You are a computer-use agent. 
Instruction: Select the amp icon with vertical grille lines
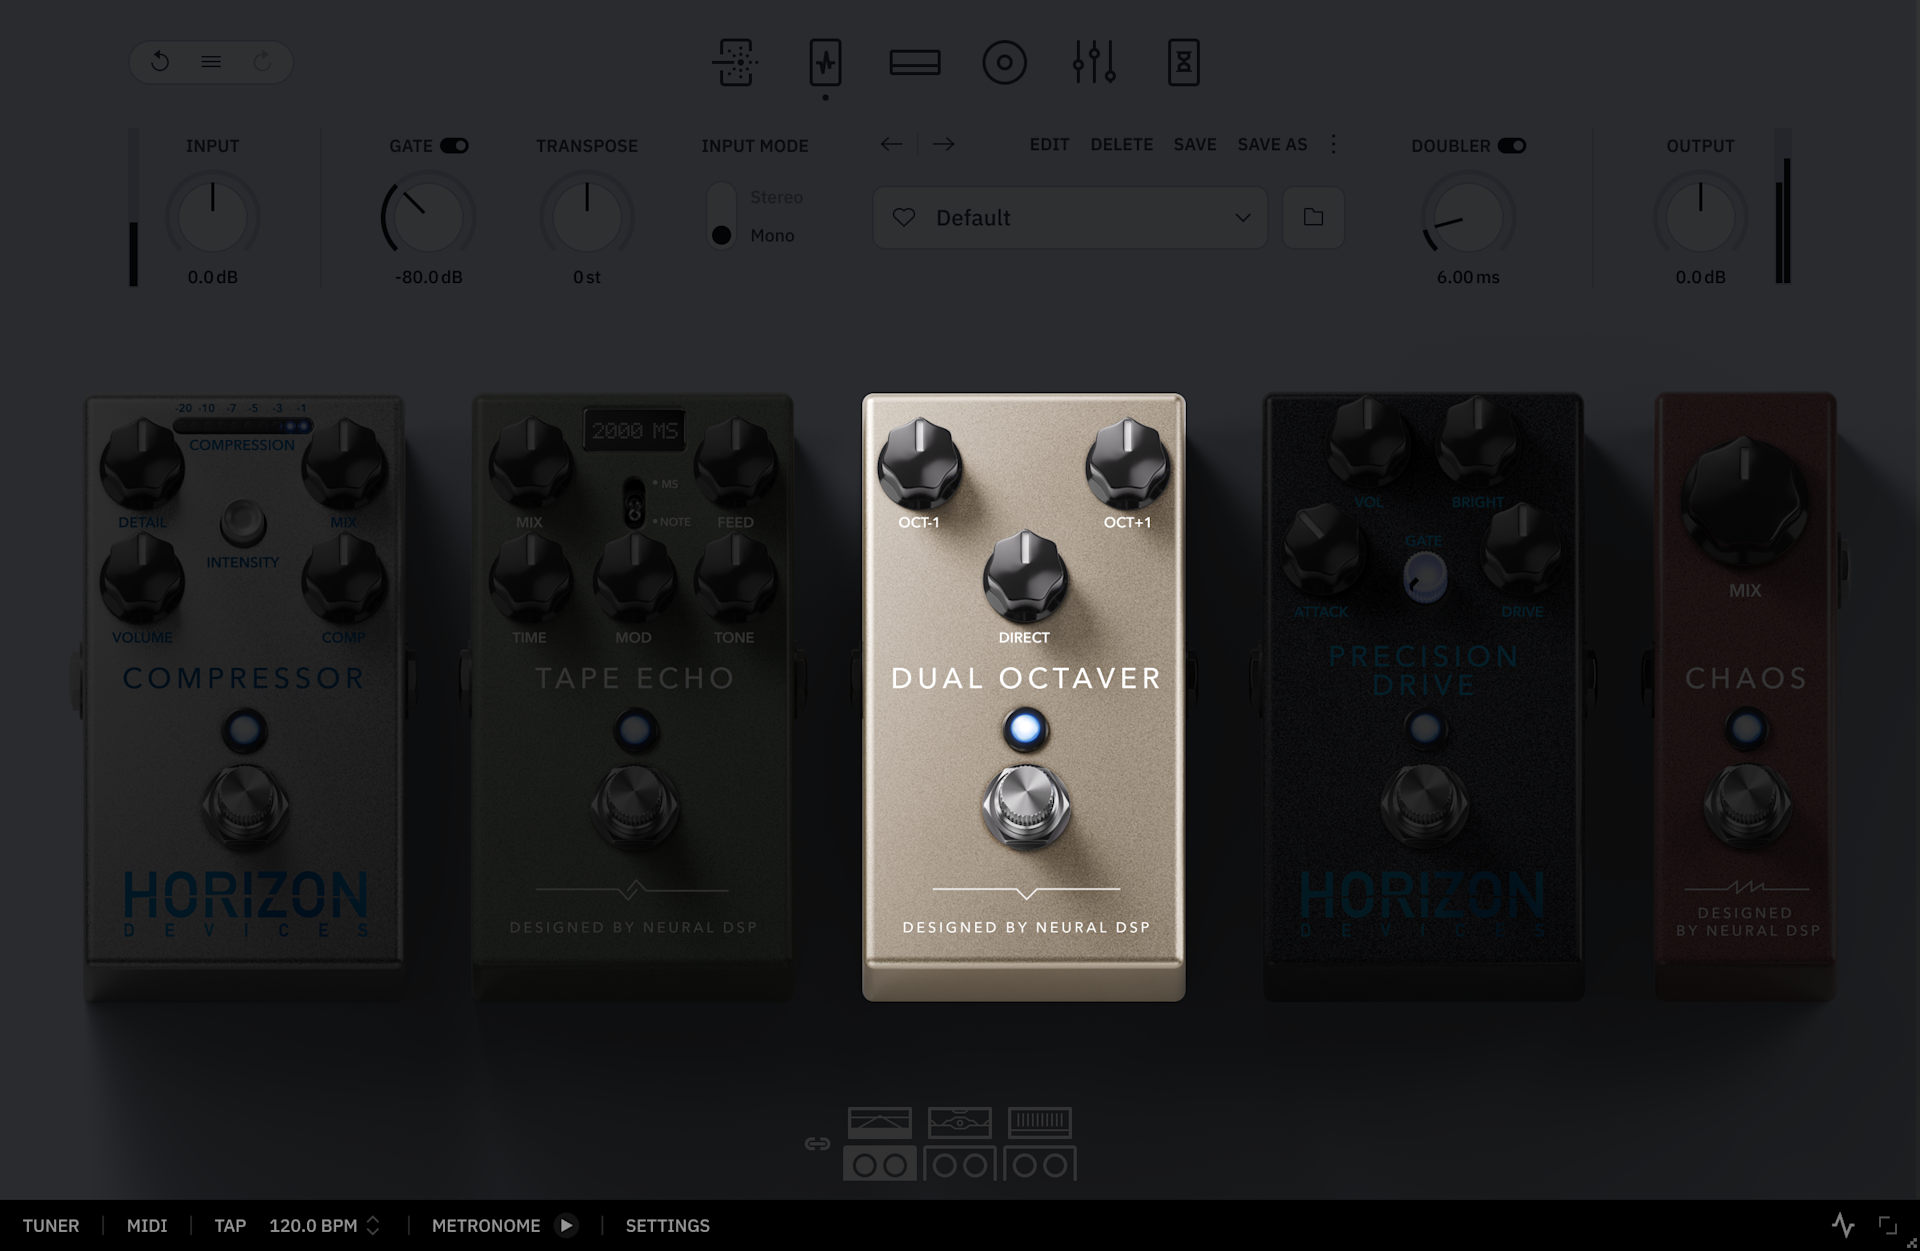coord(1040,1123)
